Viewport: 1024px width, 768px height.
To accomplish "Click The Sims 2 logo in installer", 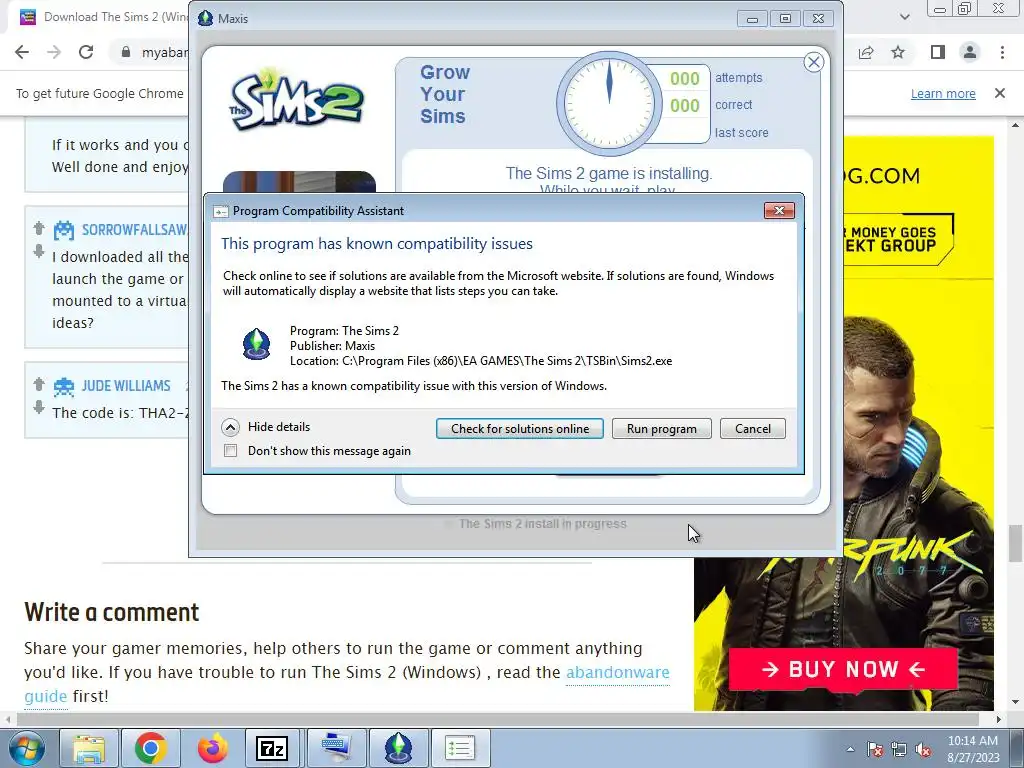I will pyautogui.click(x=296, y=101).
